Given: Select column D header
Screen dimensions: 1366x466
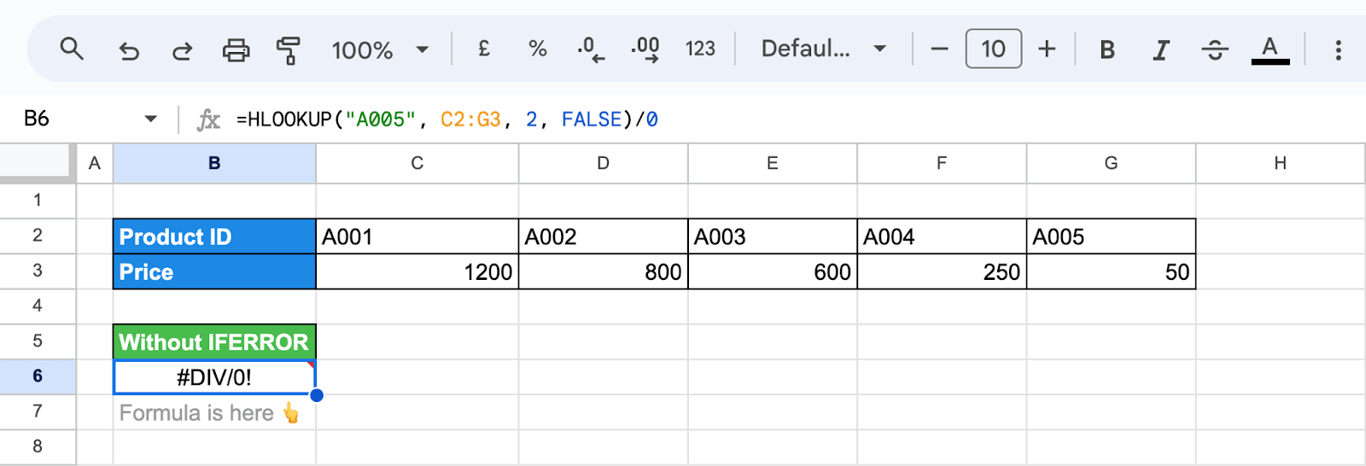Looking at the screenshot, I should 603,164.
